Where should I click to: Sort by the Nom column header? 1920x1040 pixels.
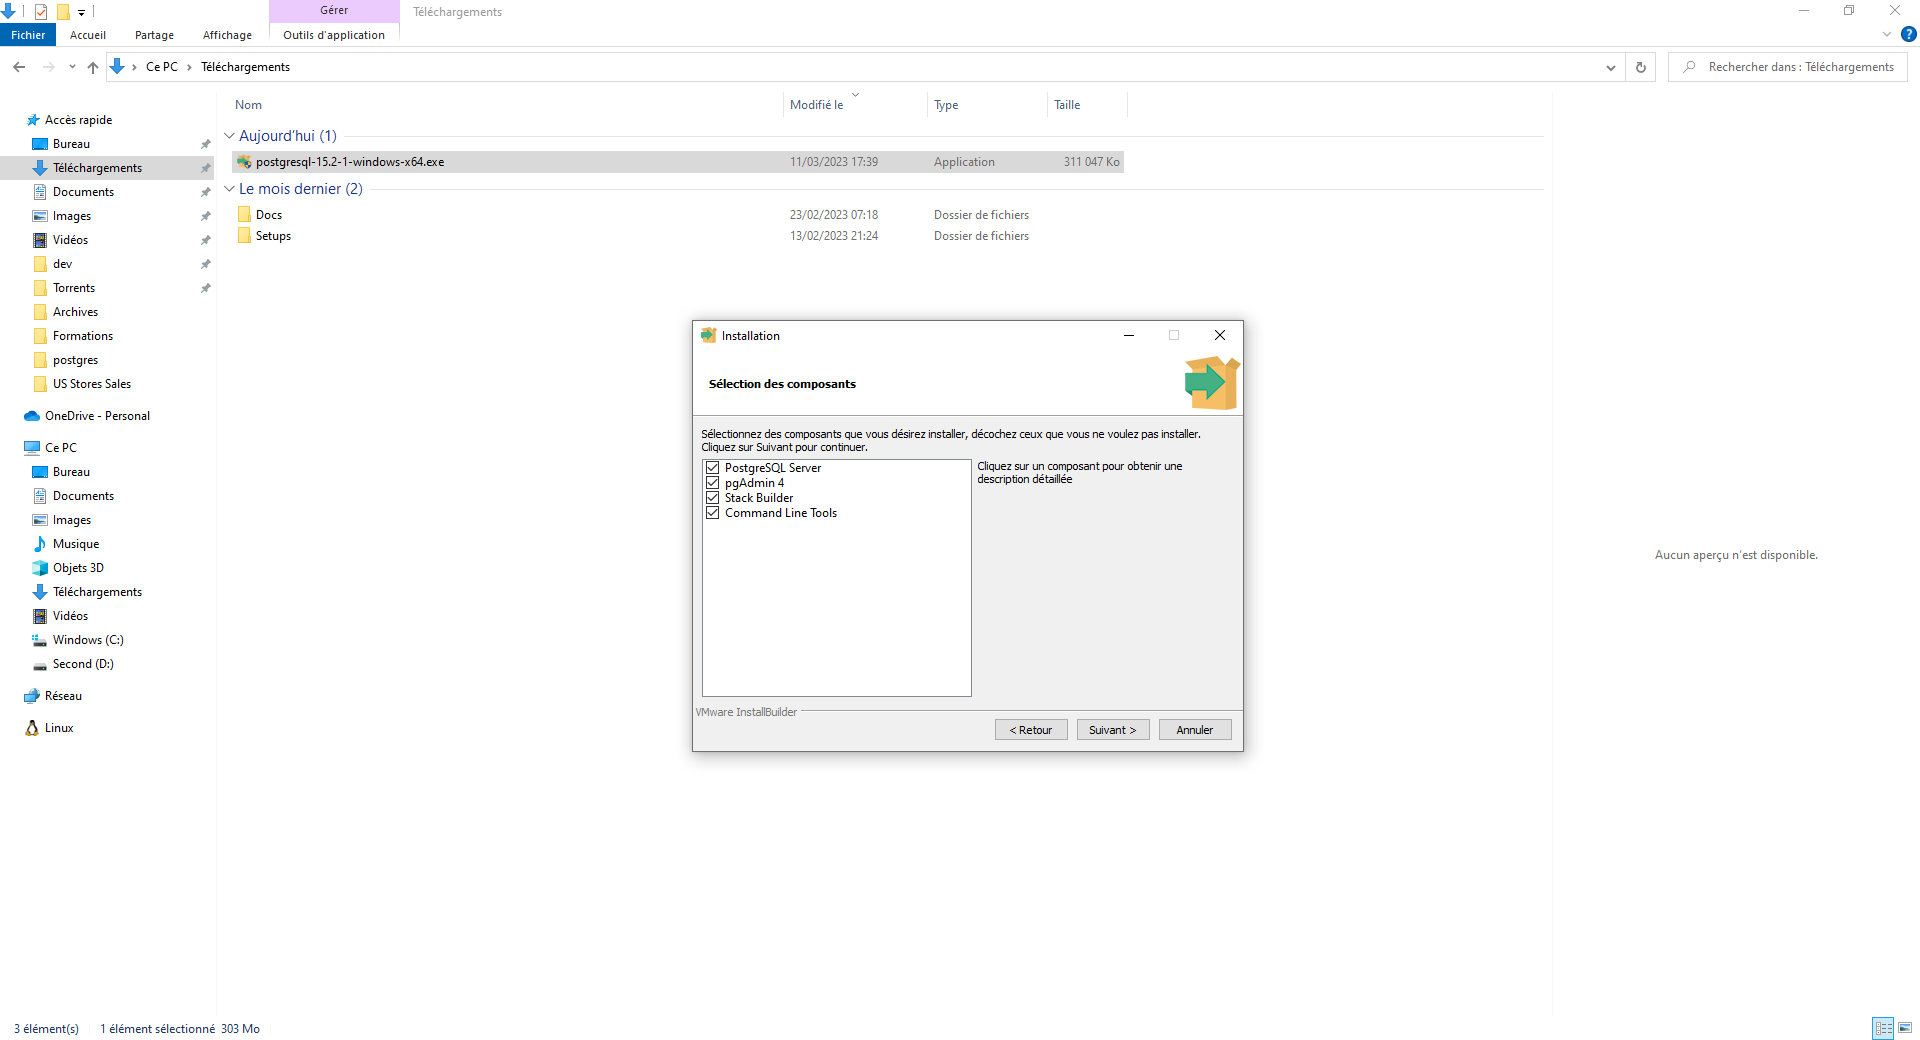pyautogui.click(x=249, y=105)
